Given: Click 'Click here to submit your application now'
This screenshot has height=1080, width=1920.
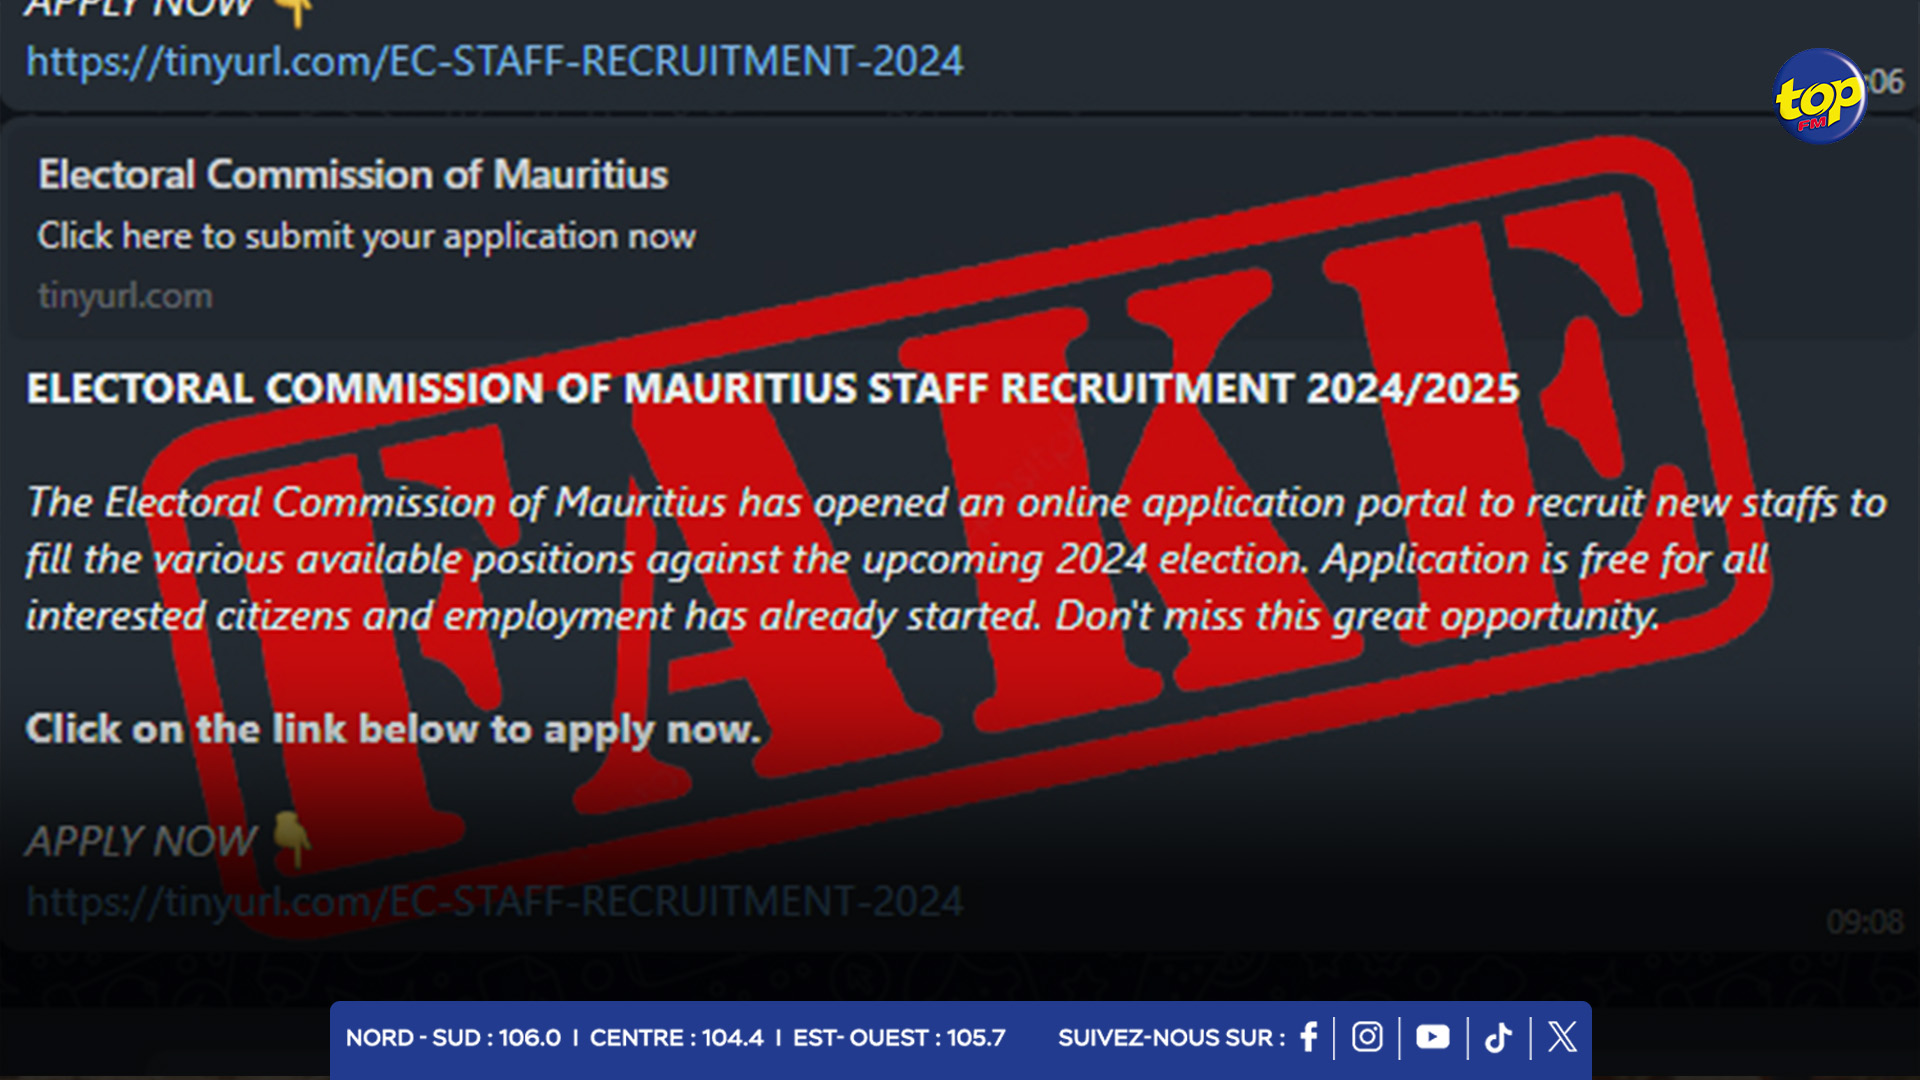Looking at the screenshot, I should pos(366,236).
